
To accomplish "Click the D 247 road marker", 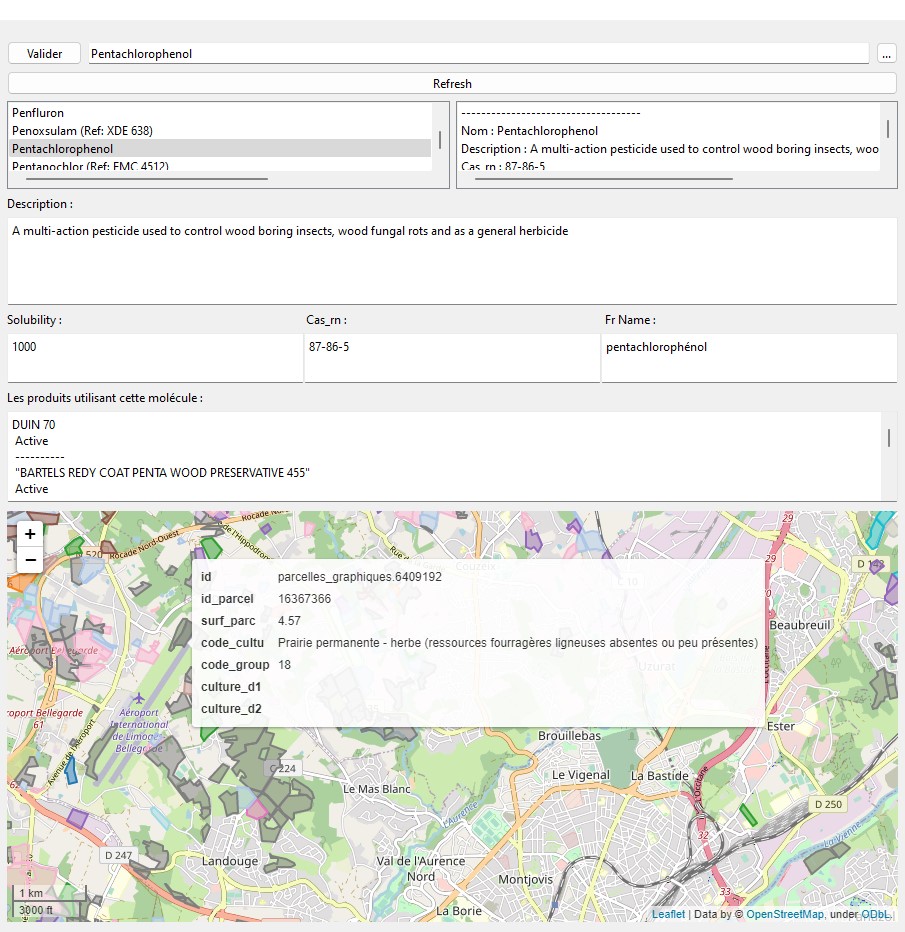I will tap(118, 855).
